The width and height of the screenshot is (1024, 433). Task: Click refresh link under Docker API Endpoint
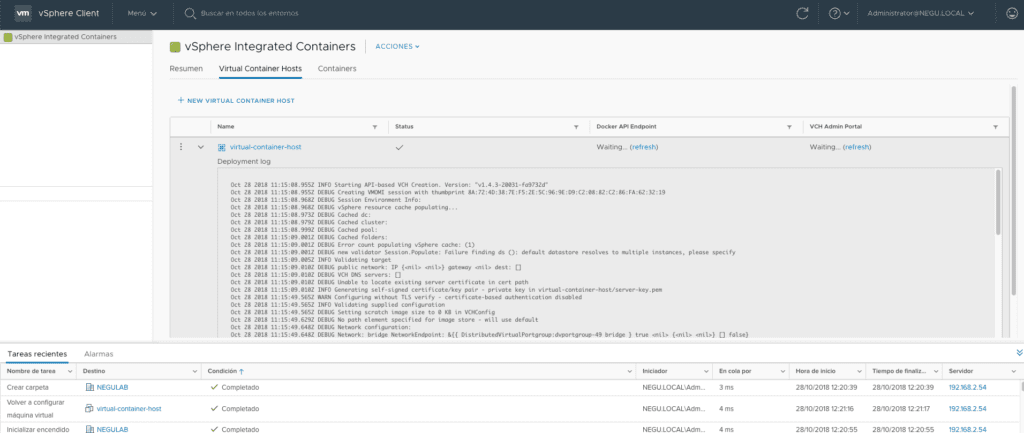[643, 148]
